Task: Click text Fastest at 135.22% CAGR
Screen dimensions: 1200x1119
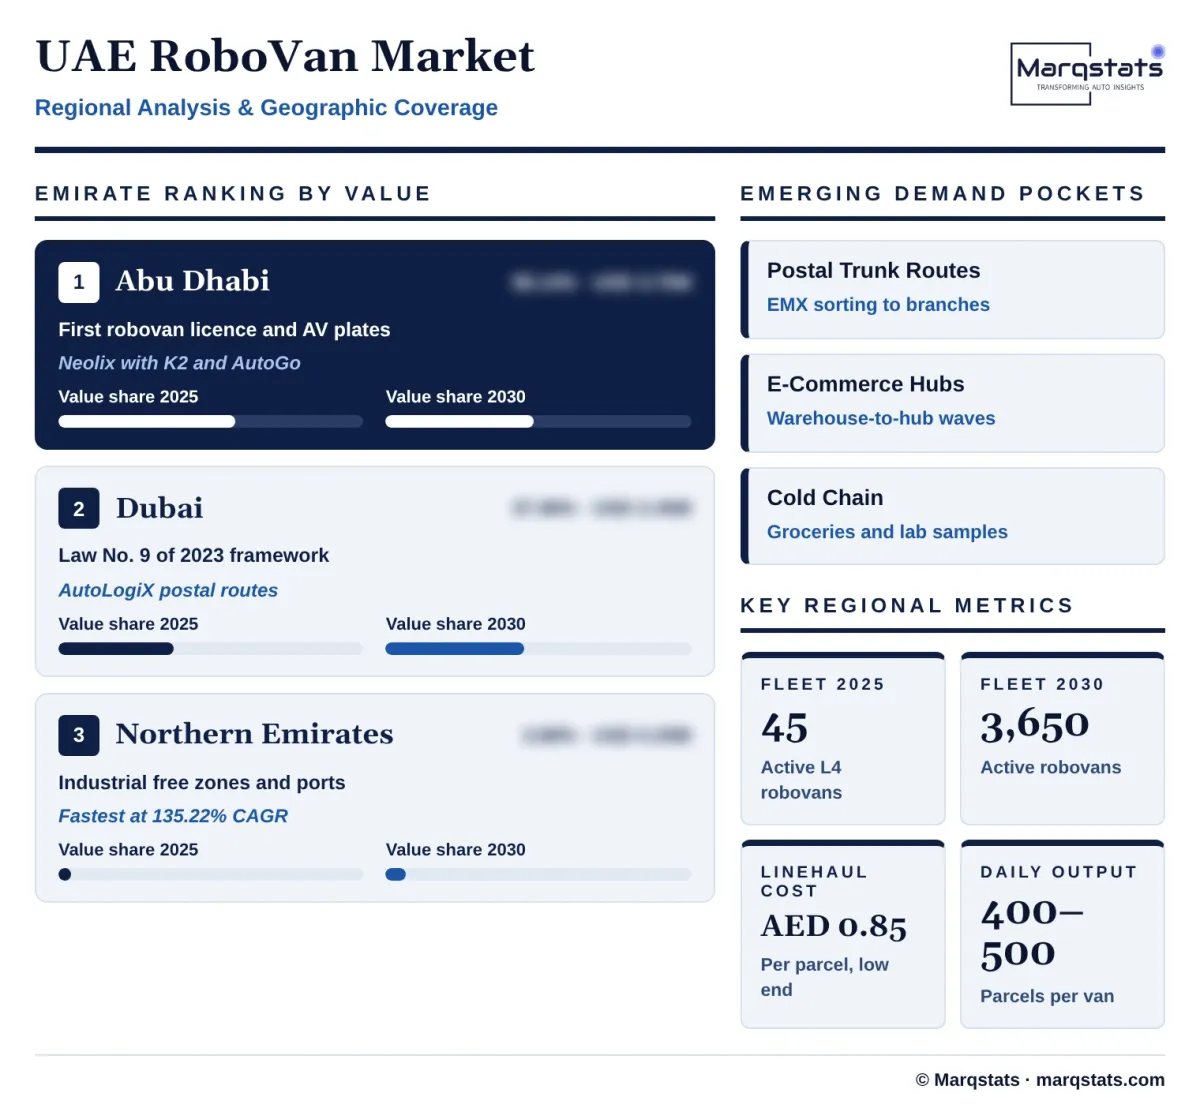Action: pyautogui.click(x=173, y=816)
